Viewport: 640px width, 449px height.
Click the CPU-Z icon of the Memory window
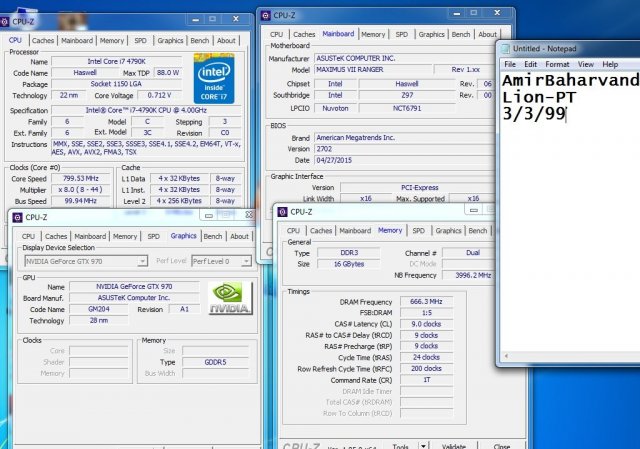point(285,211)
